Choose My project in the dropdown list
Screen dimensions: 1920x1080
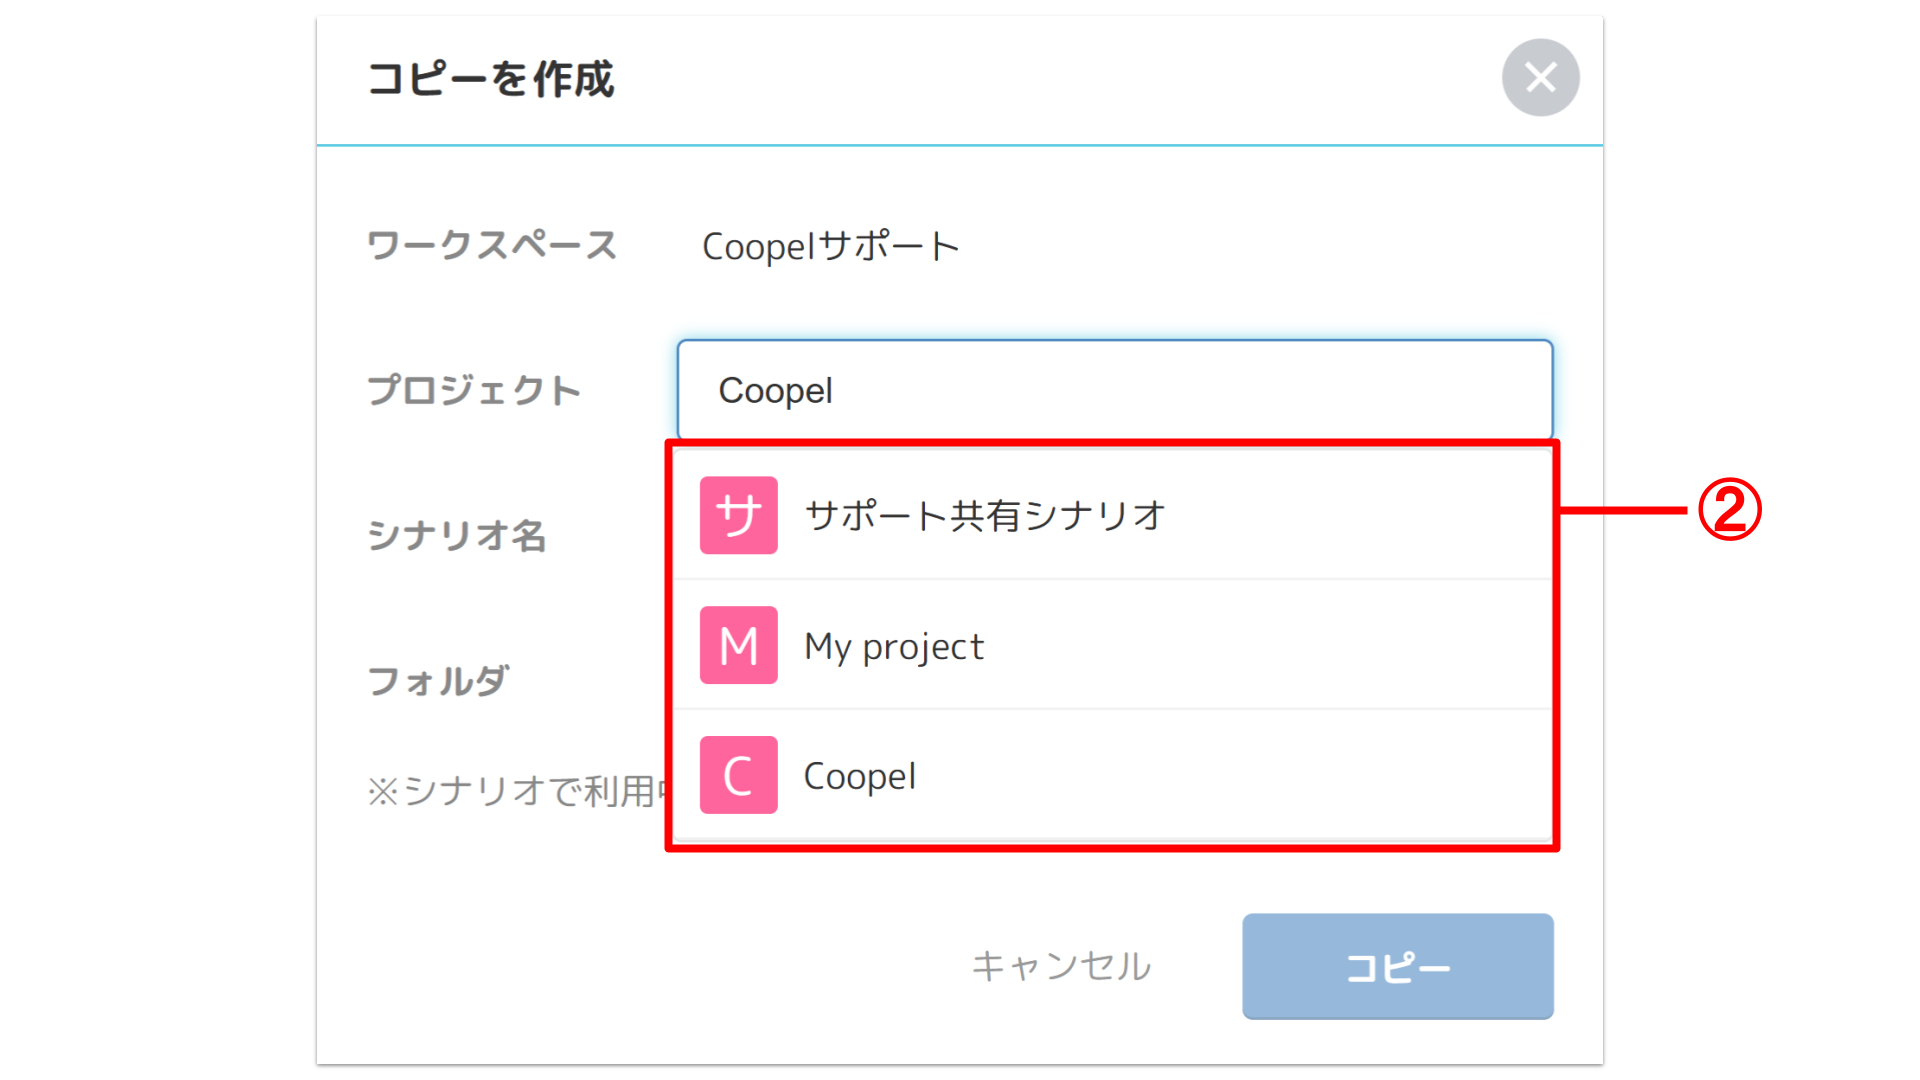pos(894,646)
